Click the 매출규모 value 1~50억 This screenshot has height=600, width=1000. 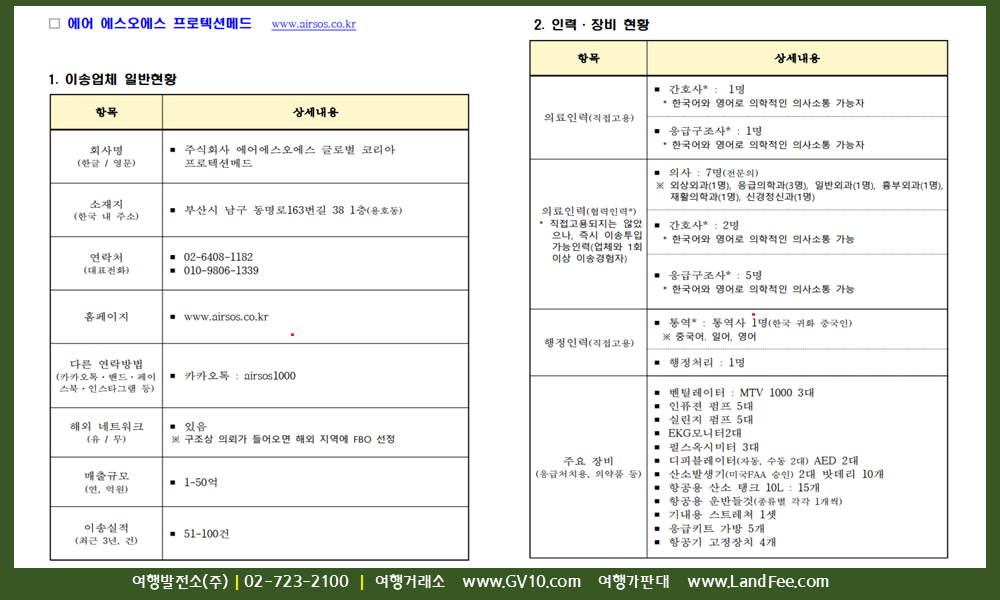(x=201, y=482)
